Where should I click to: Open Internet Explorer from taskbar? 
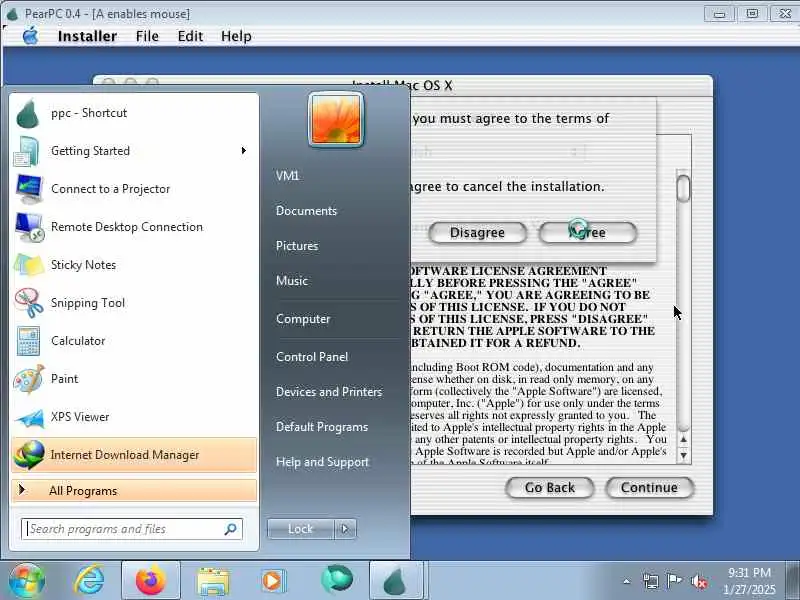click(x=90, y=580)
